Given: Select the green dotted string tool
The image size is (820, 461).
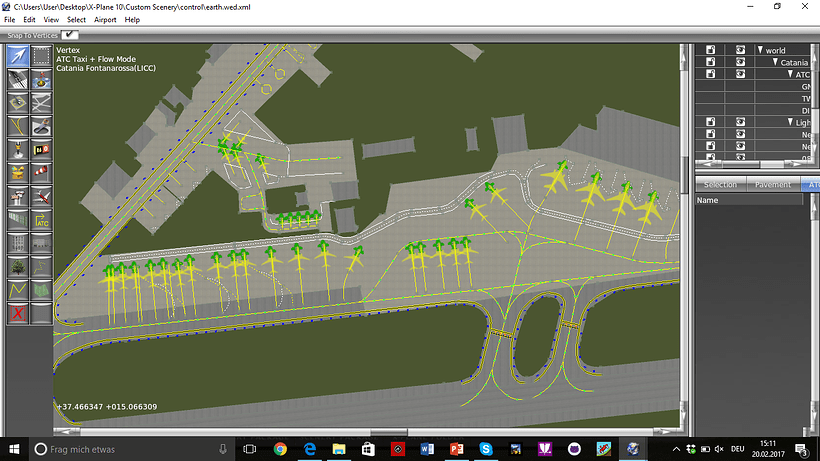Looking at the screenshot, I should [x=41, y=267].
